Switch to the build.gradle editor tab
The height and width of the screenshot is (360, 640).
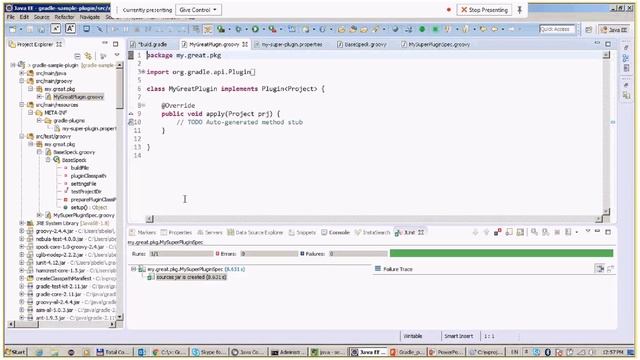pos(152,44)
